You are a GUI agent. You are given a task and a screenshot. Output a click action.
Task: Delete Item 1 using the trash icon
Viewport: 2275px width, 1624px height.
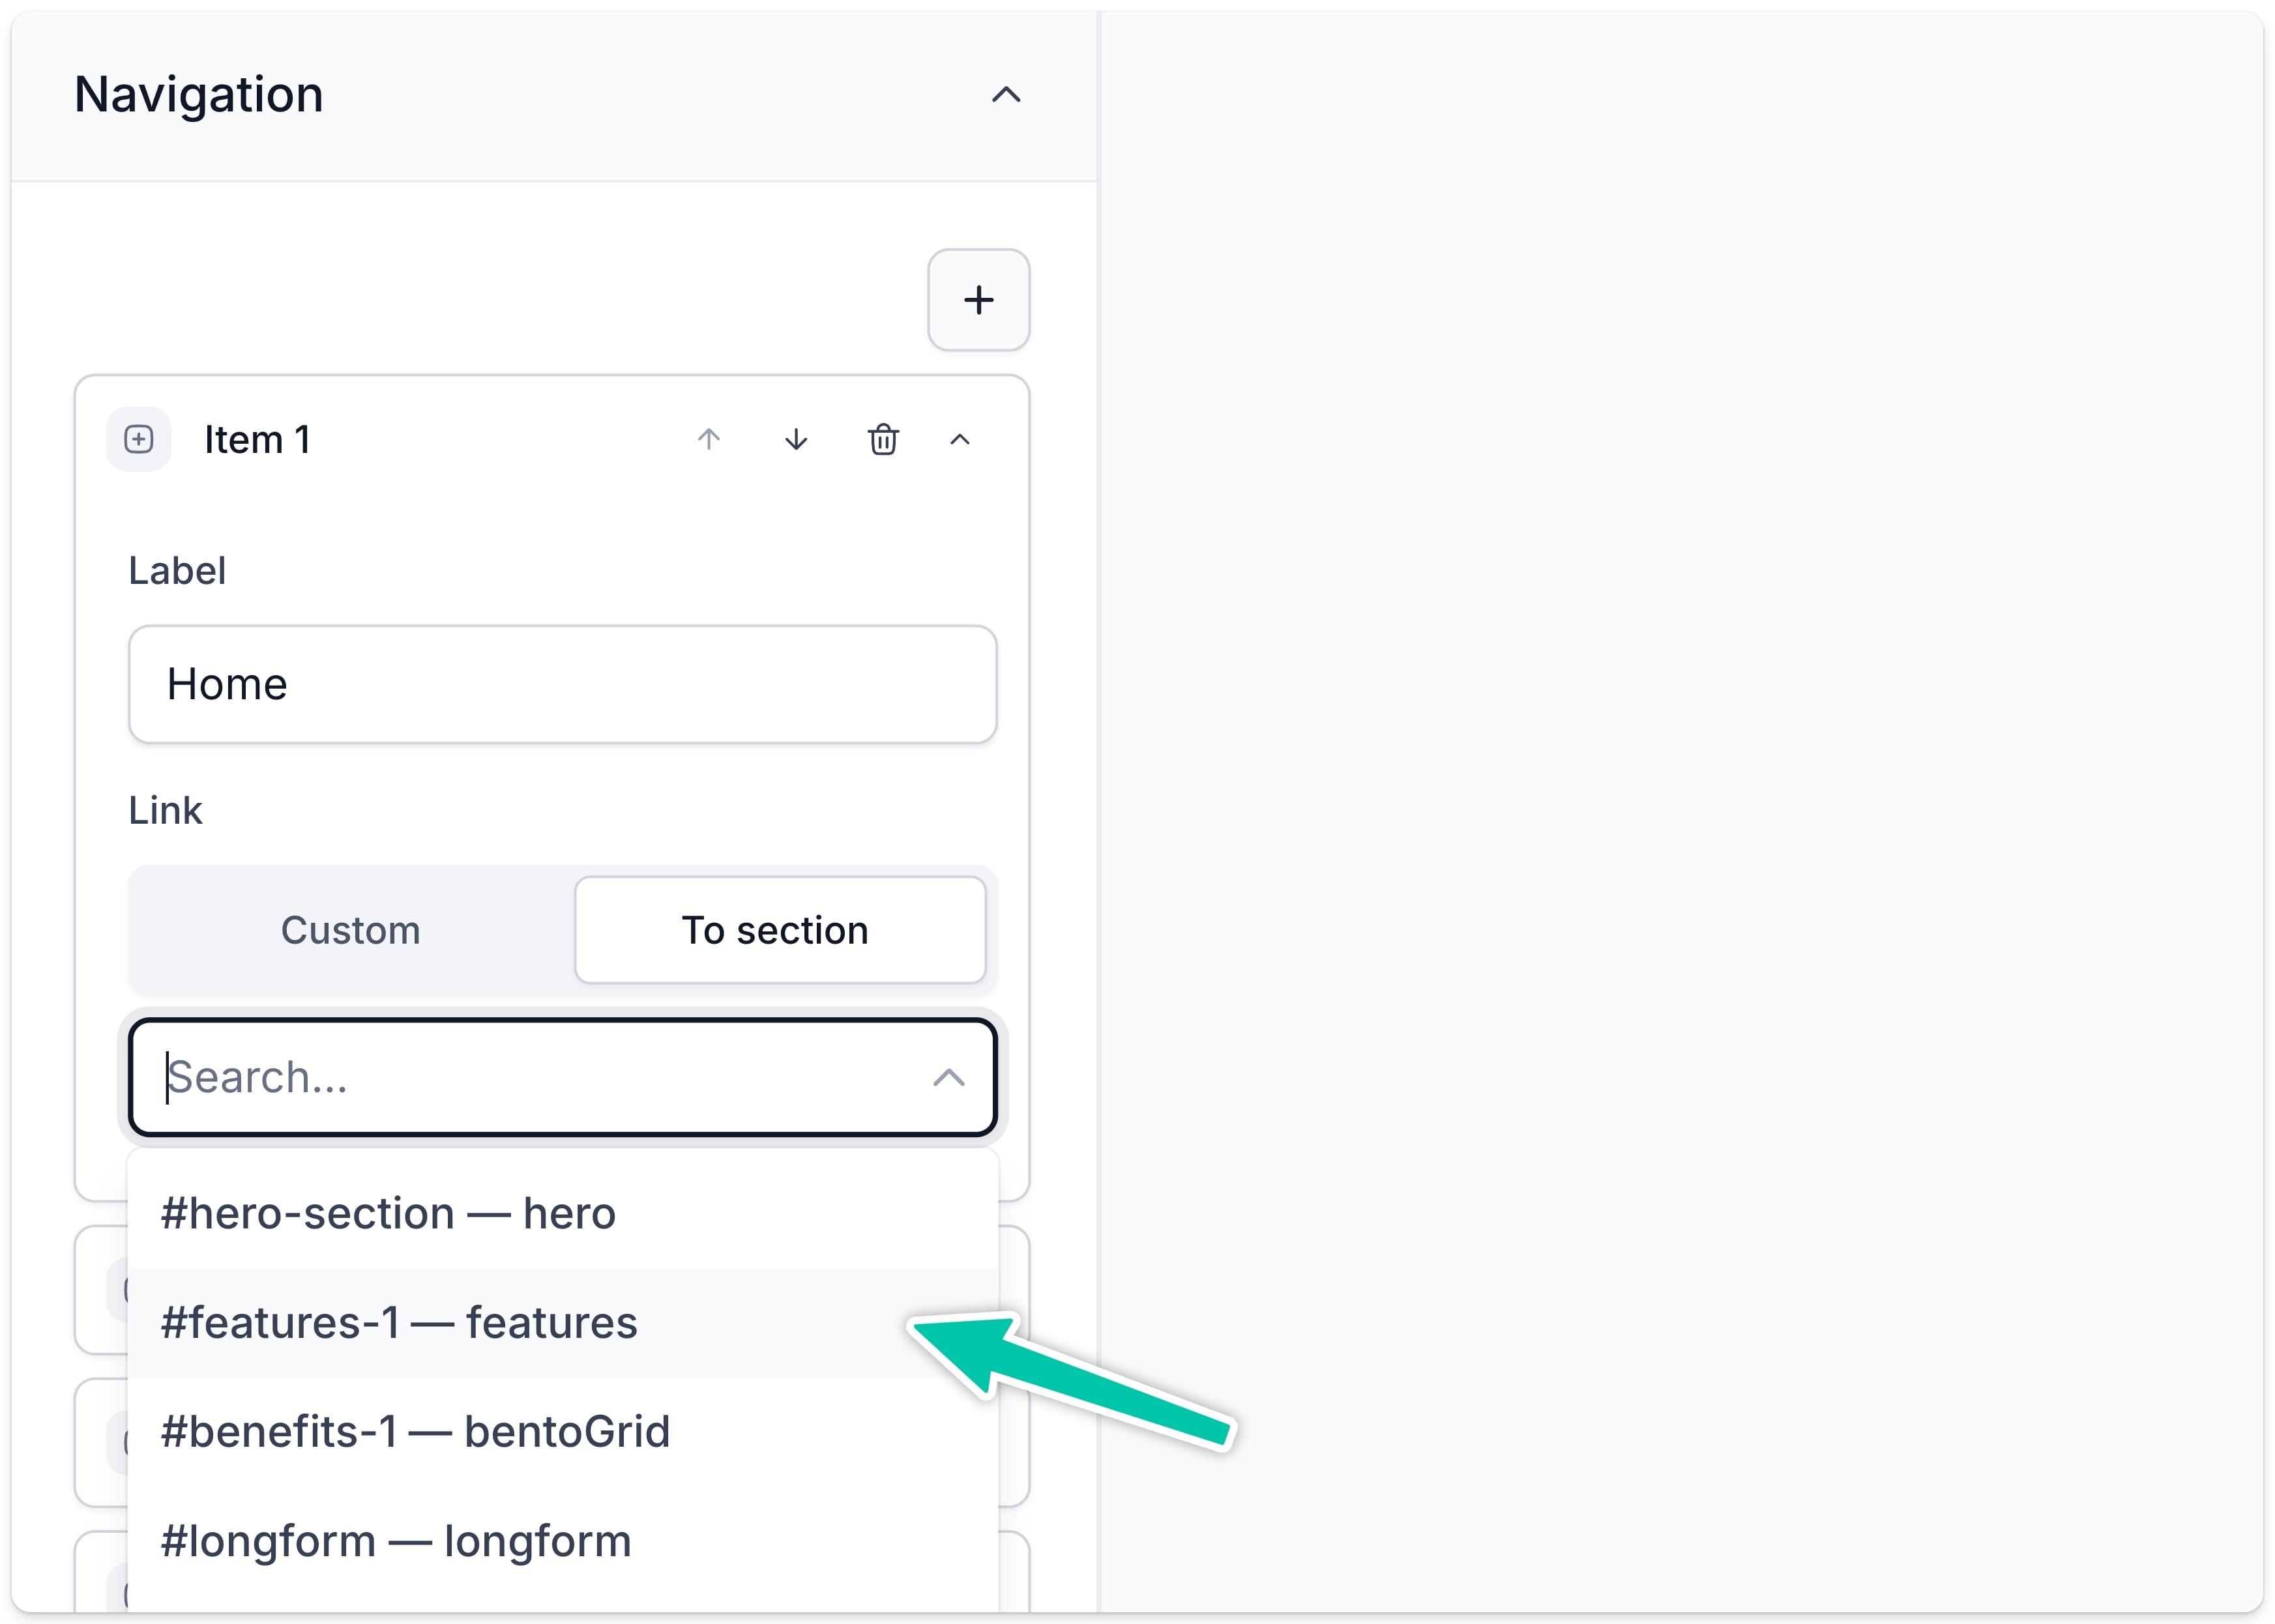(x=883, y=440)
